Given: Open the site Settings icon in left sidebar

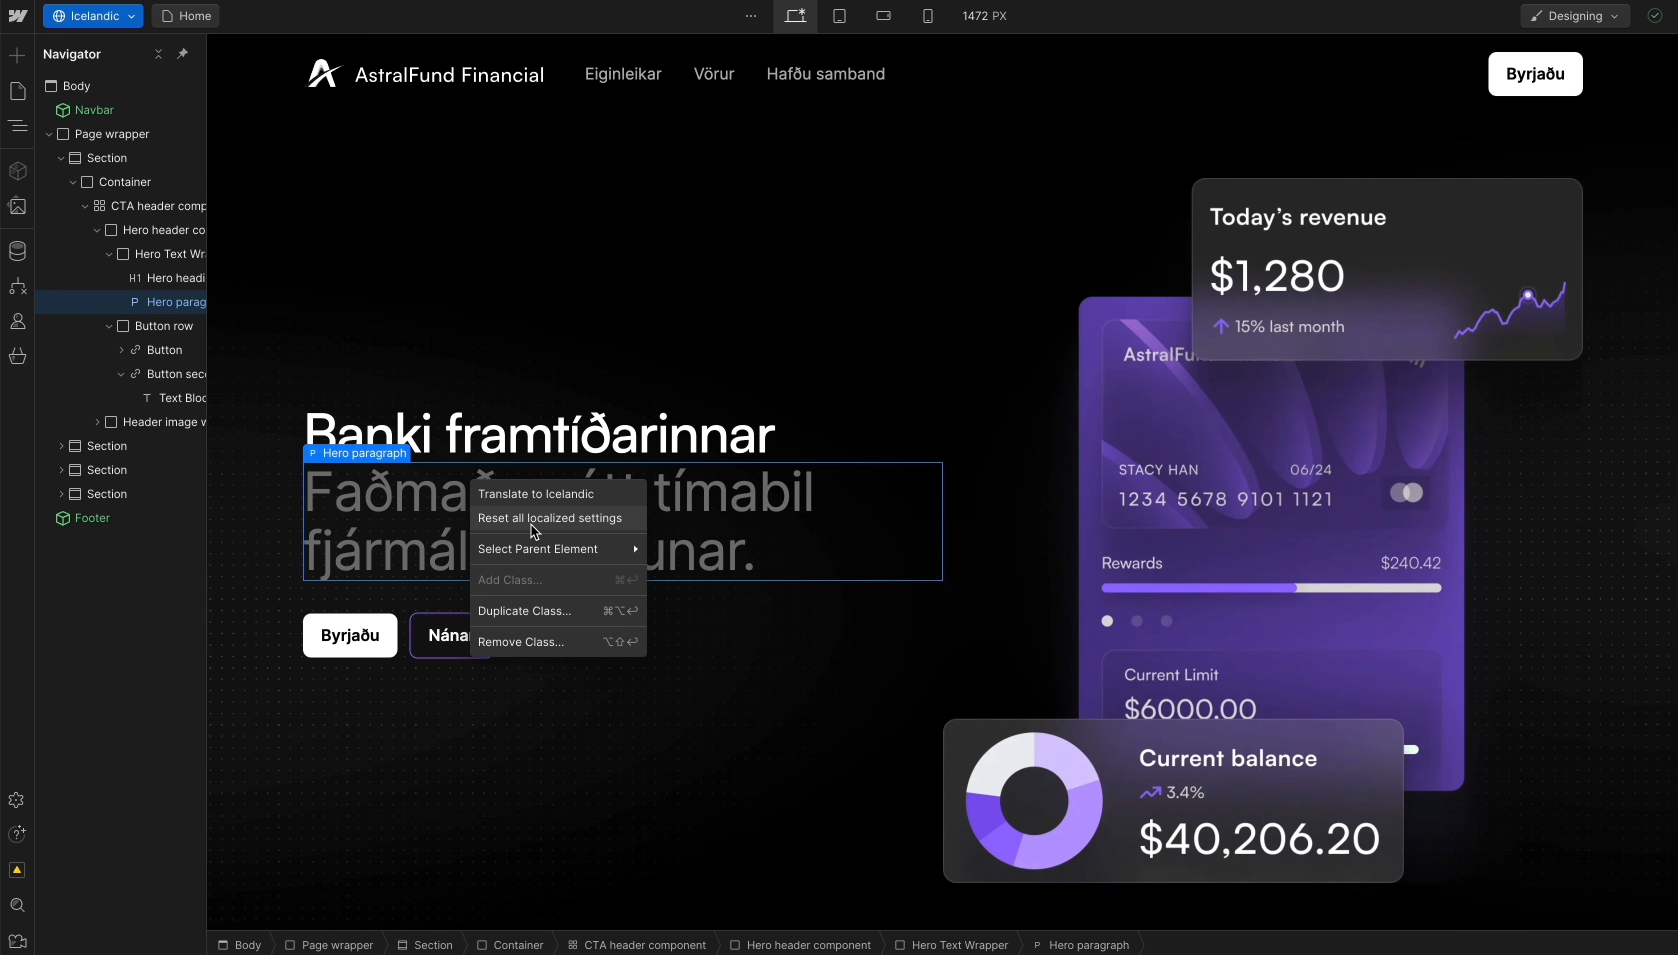Looking at the screenshot, I should pyautogui.click(x=17, y=800).
